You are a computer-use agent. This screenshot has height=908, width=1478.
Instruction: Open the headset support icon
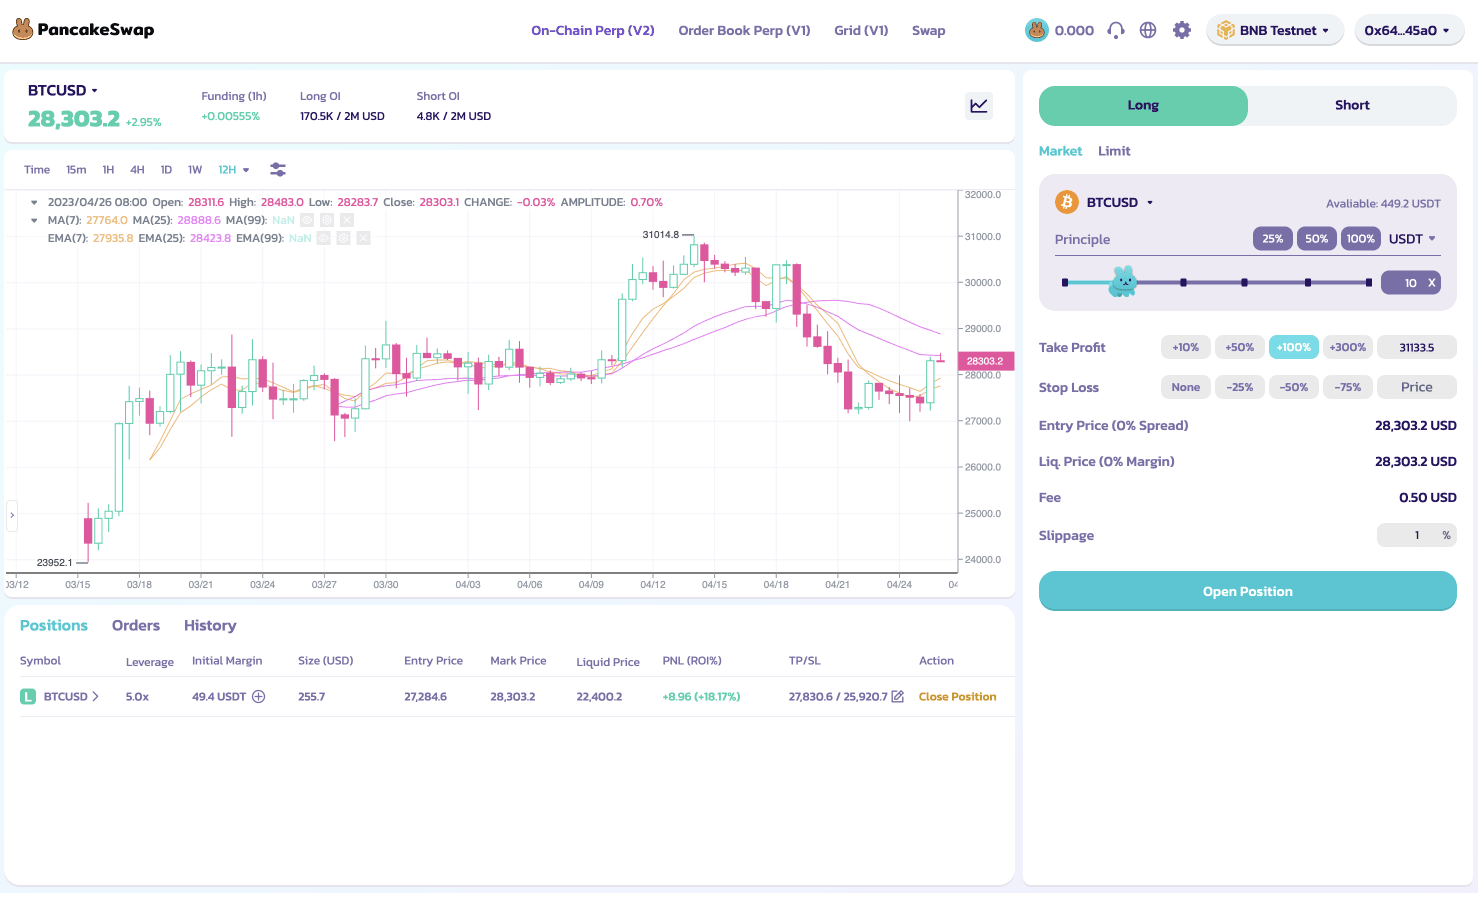coord(1116,30)
